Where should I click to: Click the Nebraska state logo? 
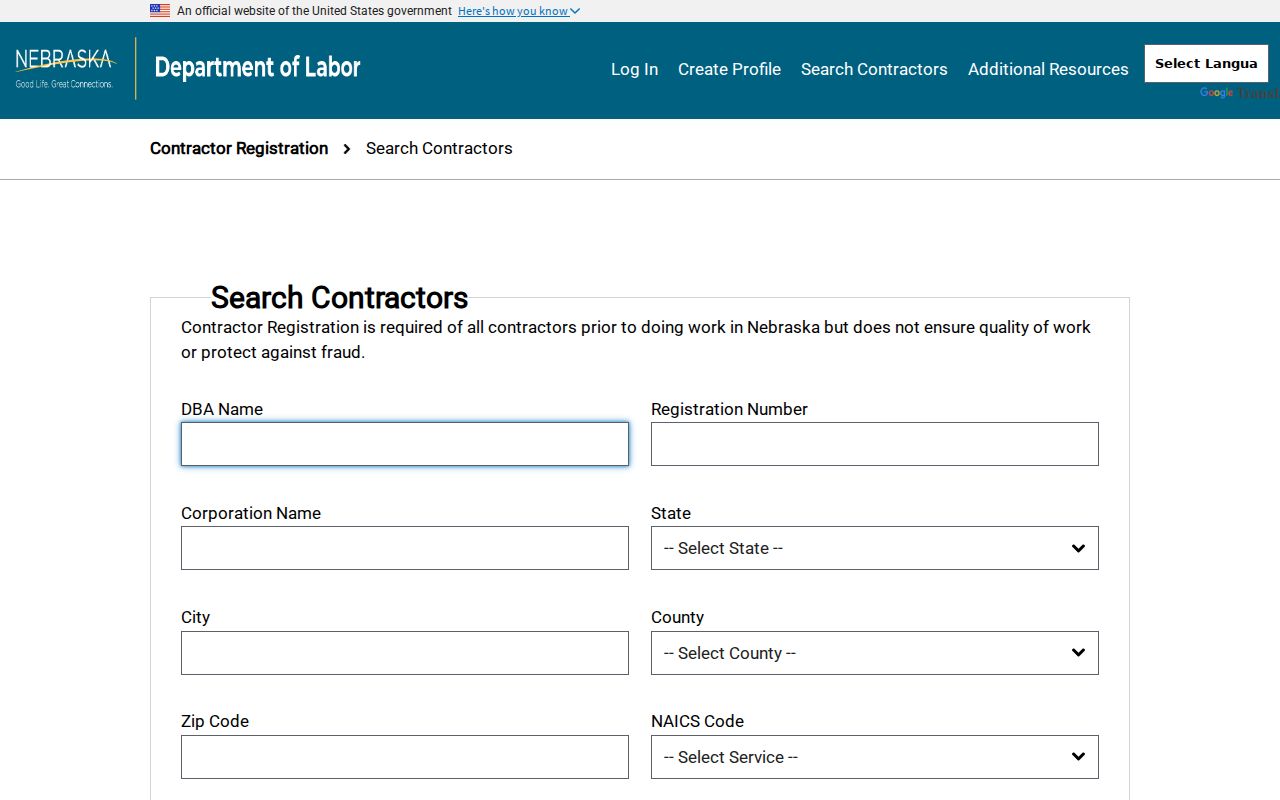(x=65, y=68)
